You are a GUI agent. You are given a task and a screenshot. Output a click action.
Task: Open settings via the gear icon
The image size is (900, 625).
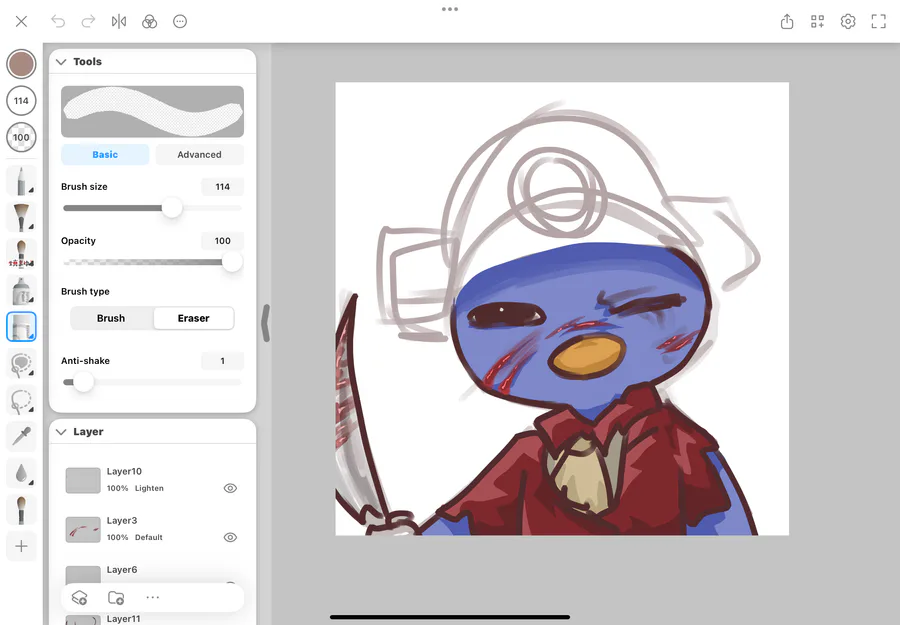point(848,22)
